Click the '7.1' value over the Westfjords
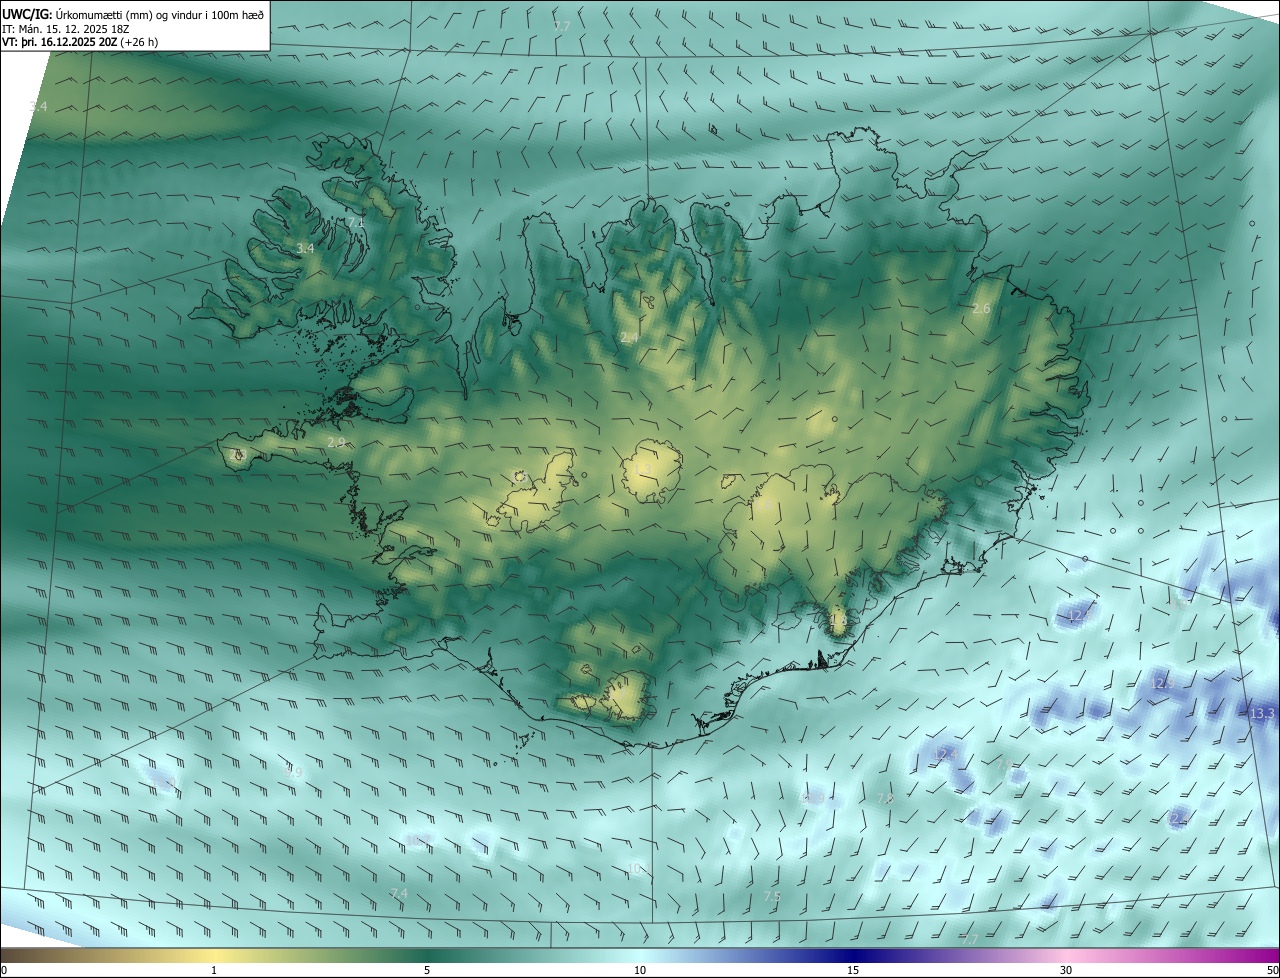 click(356, 222)
